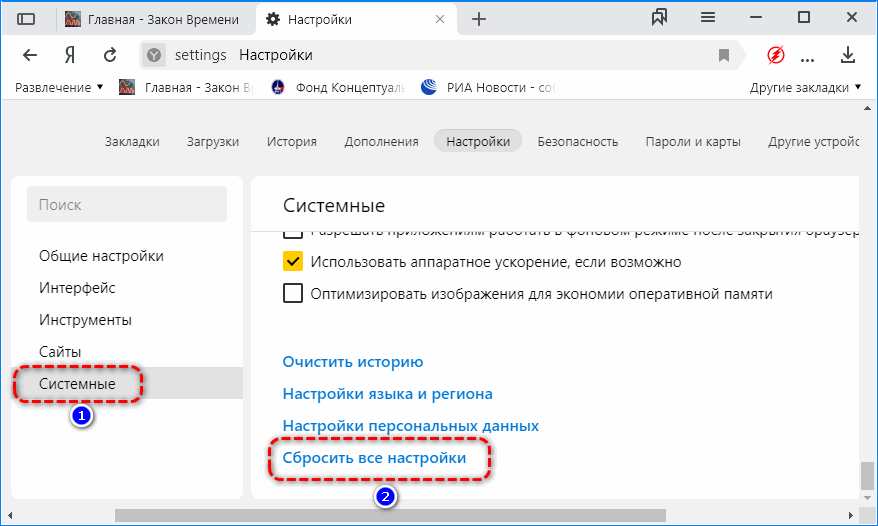Bookmark this page using the address bar flag icon
Screen dimensions: 878x526
pyautogui.click(x=724, y=55)
